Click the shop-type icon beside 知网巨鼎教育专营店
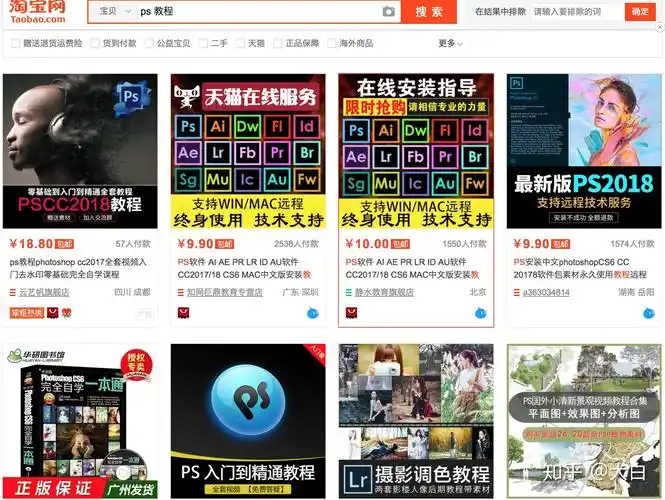This screenshot has width=665, height=500. (x=181, y=292)
